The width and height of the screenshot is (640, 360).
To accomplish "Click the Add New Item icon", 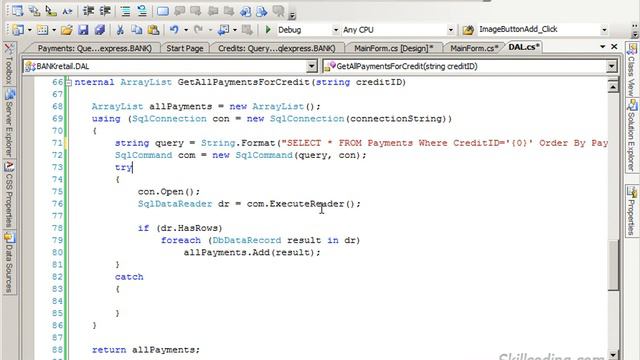I will (42, 30).
